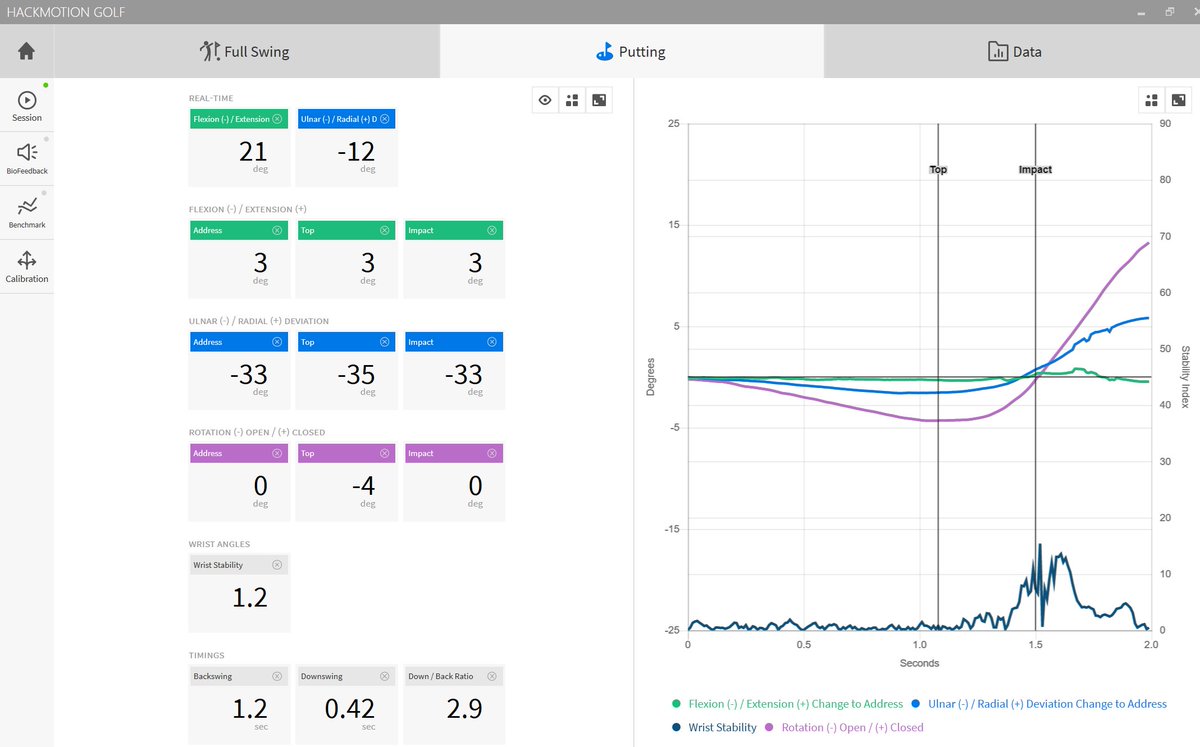1200x747 pixels.
Task: Open the Home screen icon
Action: [26, 51]
